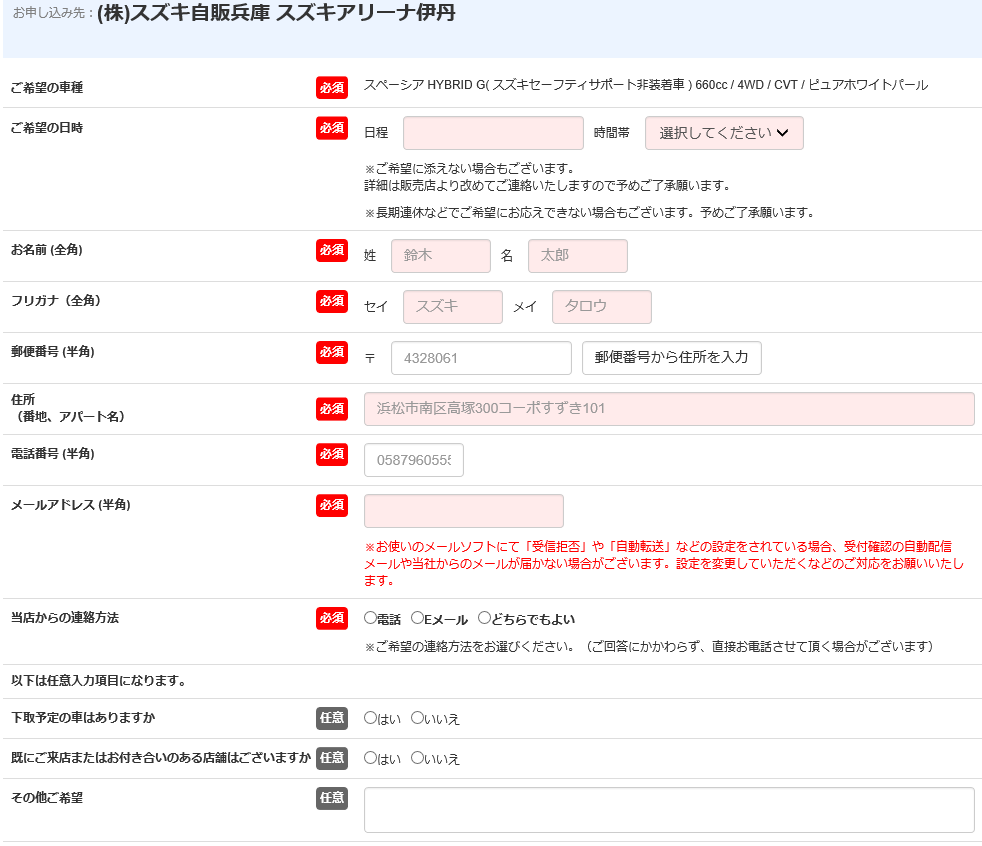Click the メイ furigana field

coord(601,307)
